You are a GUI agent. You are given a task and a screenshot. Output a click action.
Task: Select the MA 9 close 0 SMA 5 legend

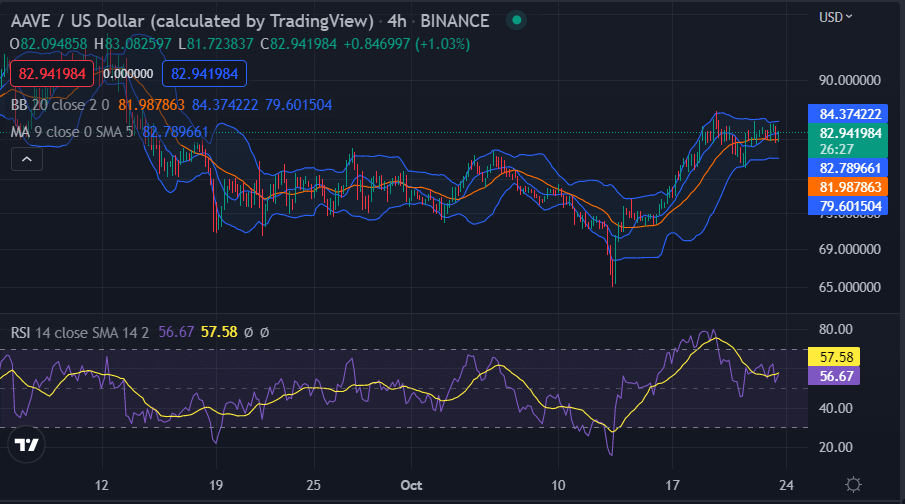(72, 132)
